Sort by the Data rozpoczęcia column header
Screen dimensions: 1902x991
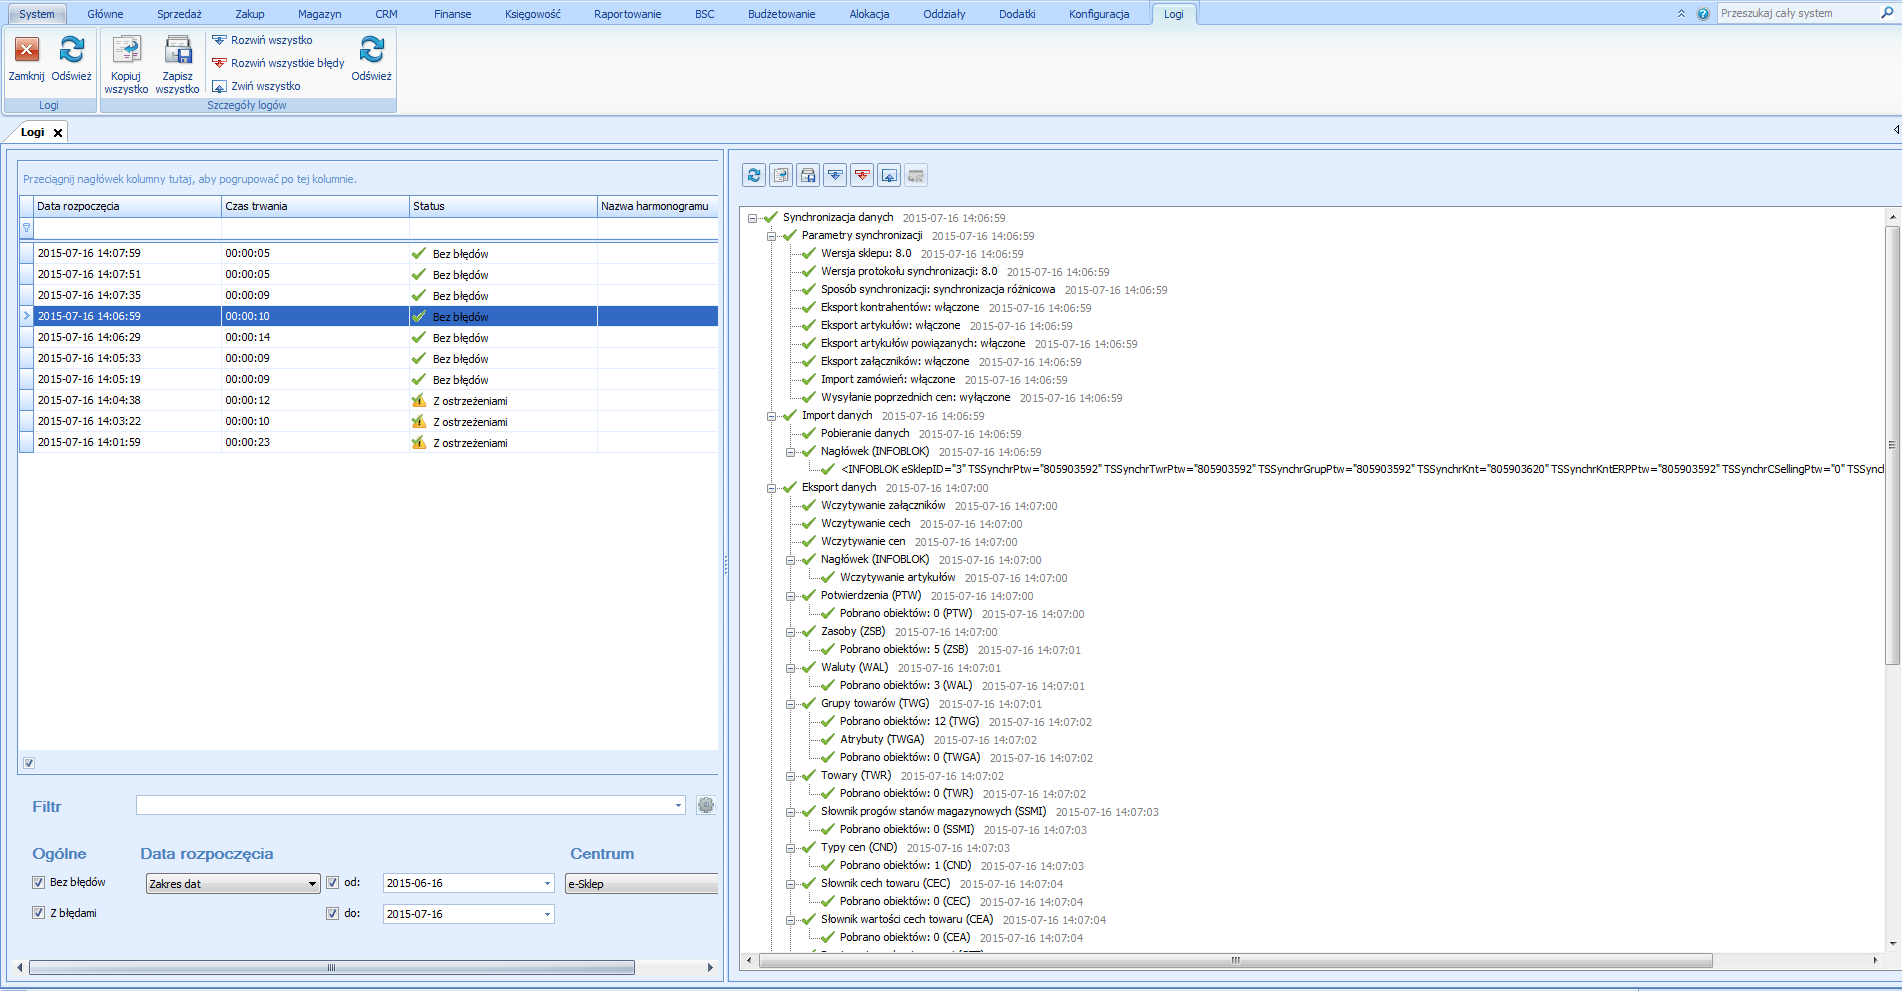(127, 206)
